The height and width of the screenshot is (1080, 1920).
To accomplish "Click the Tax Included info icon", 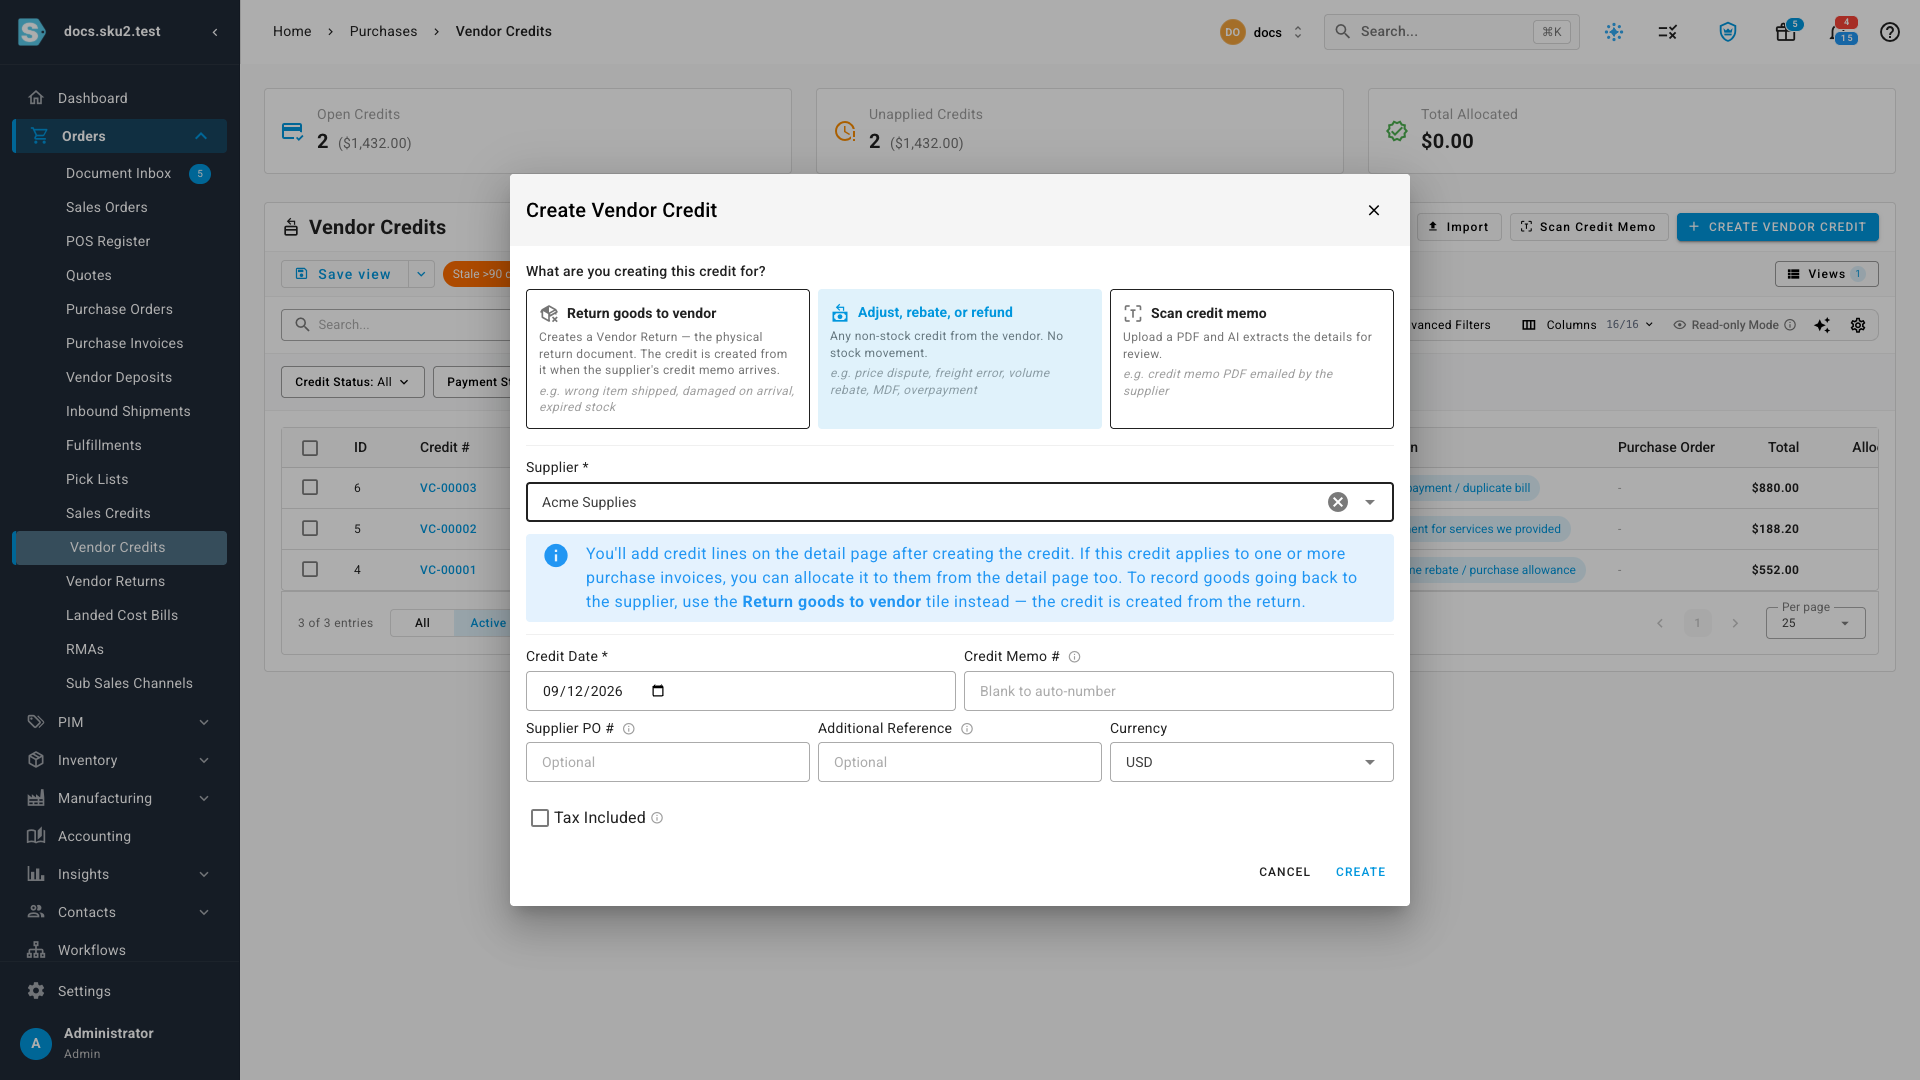I will coord(657,818).
